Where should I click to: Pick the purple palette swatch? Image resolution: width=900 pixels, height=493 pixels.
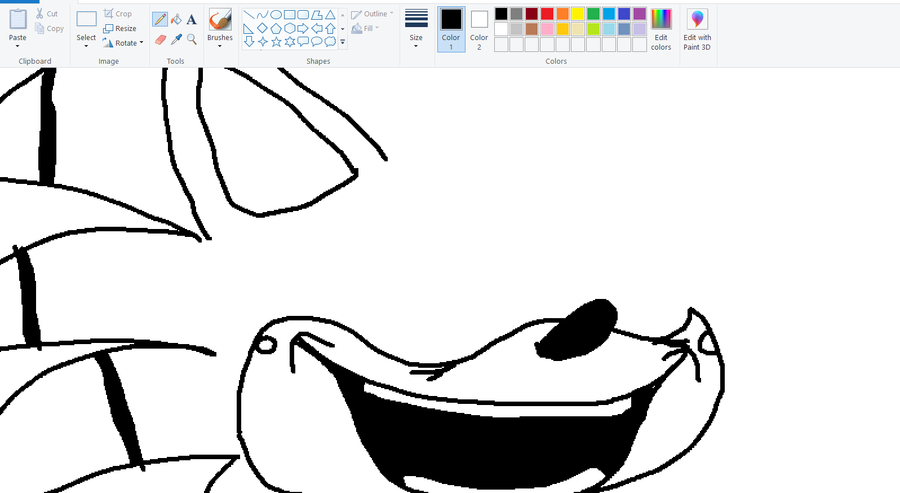pos(639,13)
